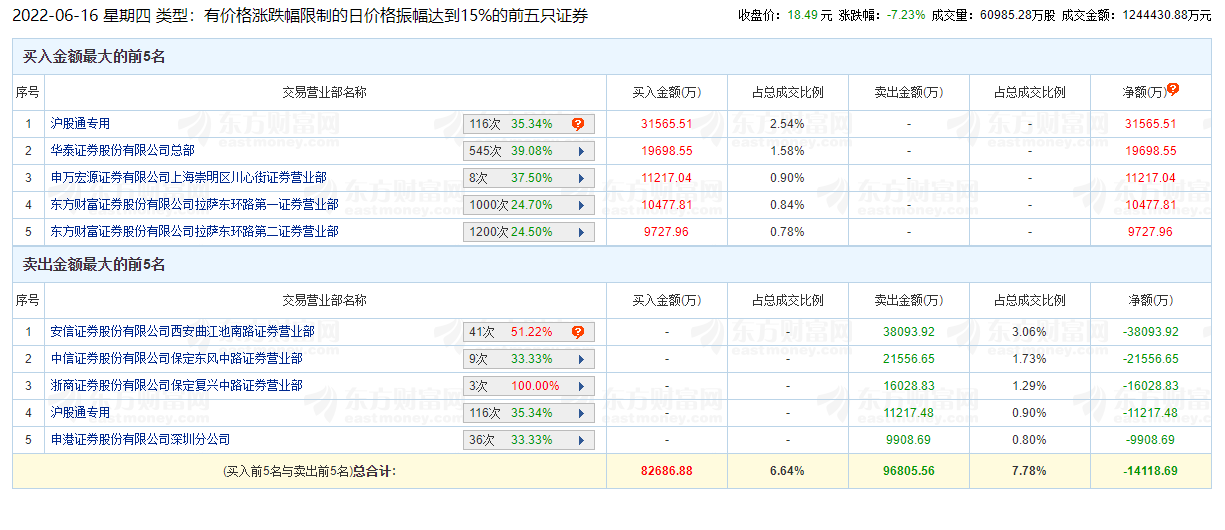
Task: Click the arrow icon beside 3次 100.00%
Action: (x=581, y=386)
